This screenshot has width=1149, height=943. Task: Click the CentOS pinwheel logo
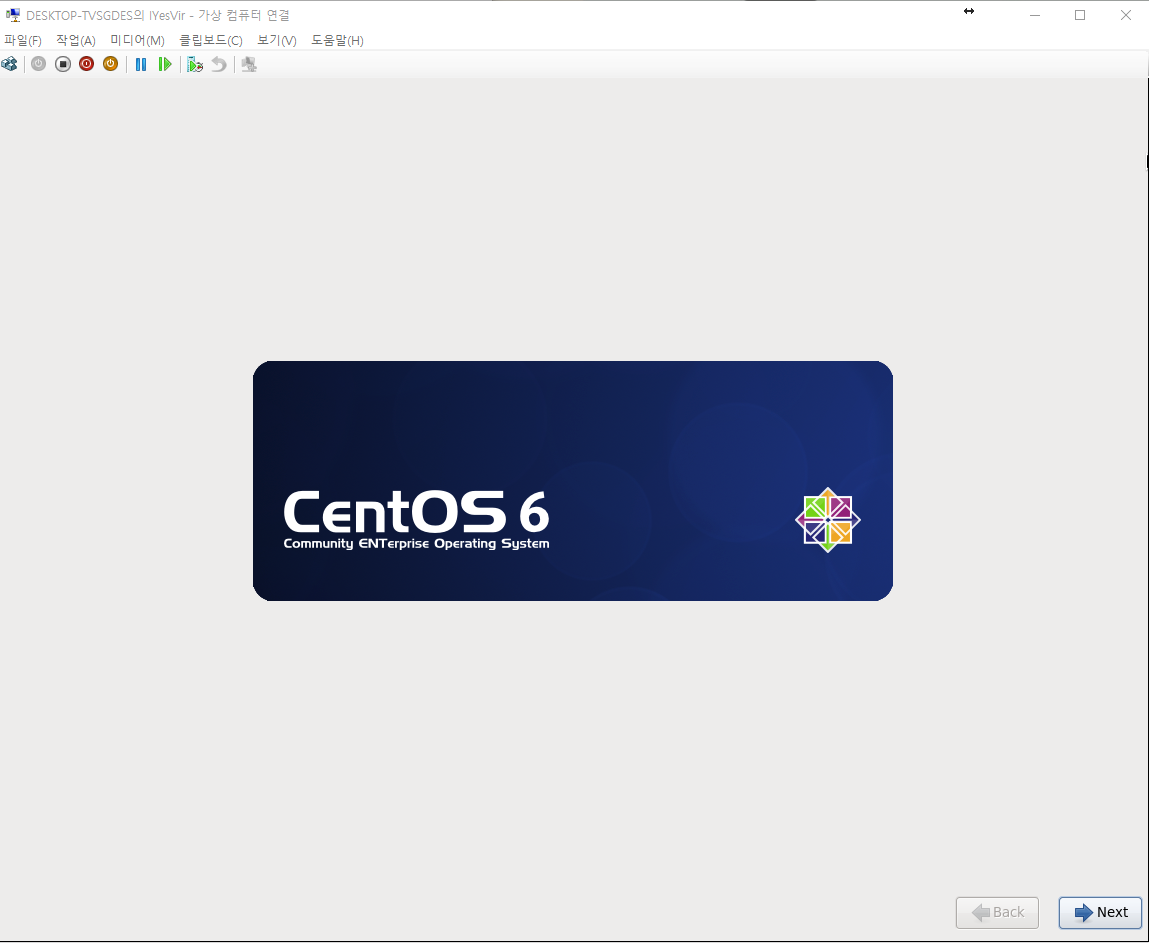coord(828,520)
